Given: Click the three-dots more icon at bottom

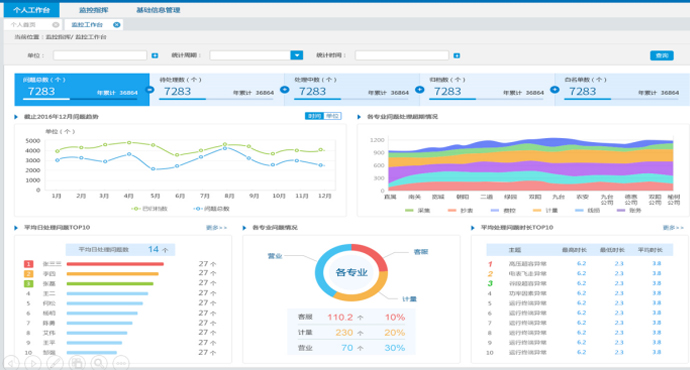Looking at the screenshot, I should coord(121,363).
